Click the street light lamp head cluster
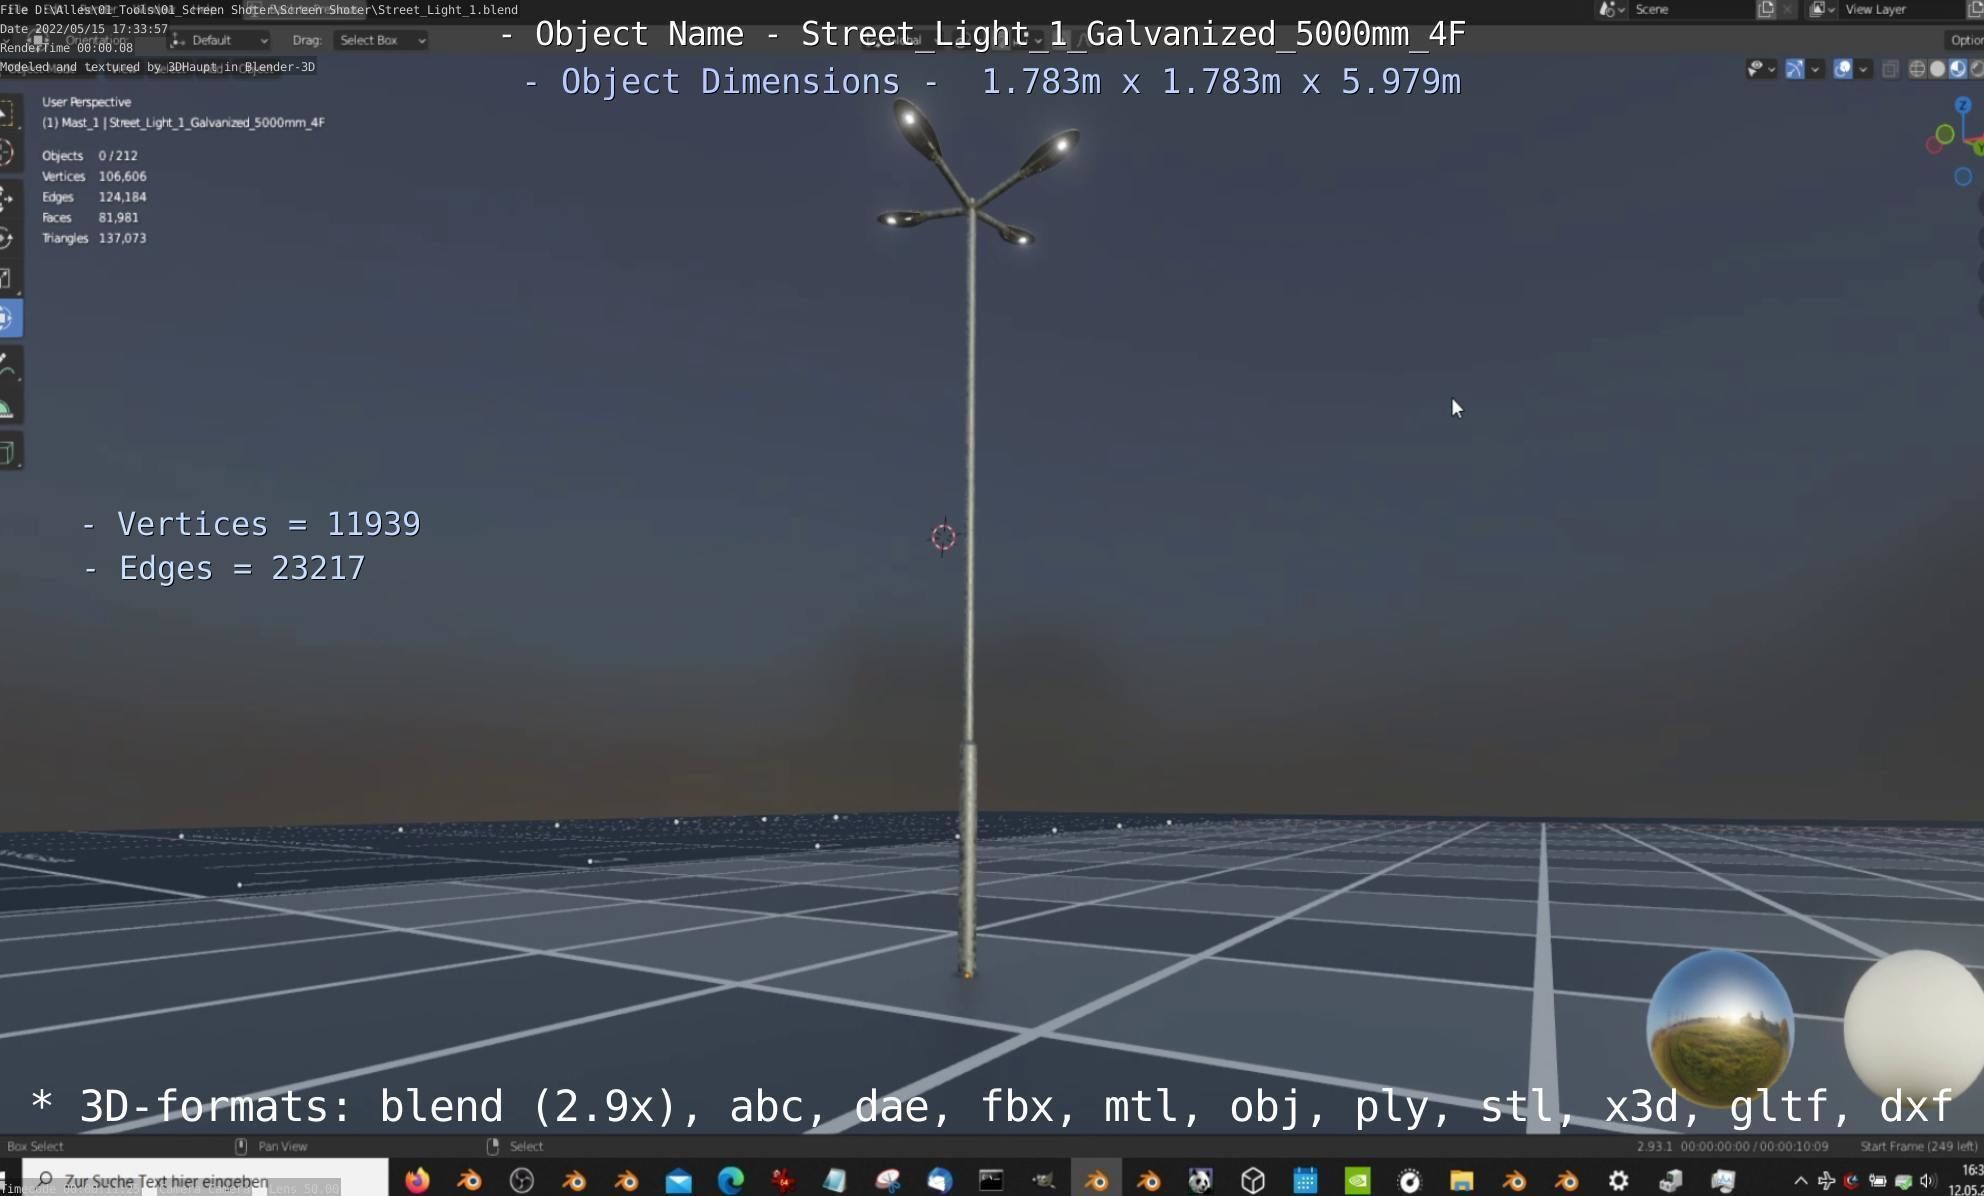Screen dimensions: 1984x1196 (978, 172)
